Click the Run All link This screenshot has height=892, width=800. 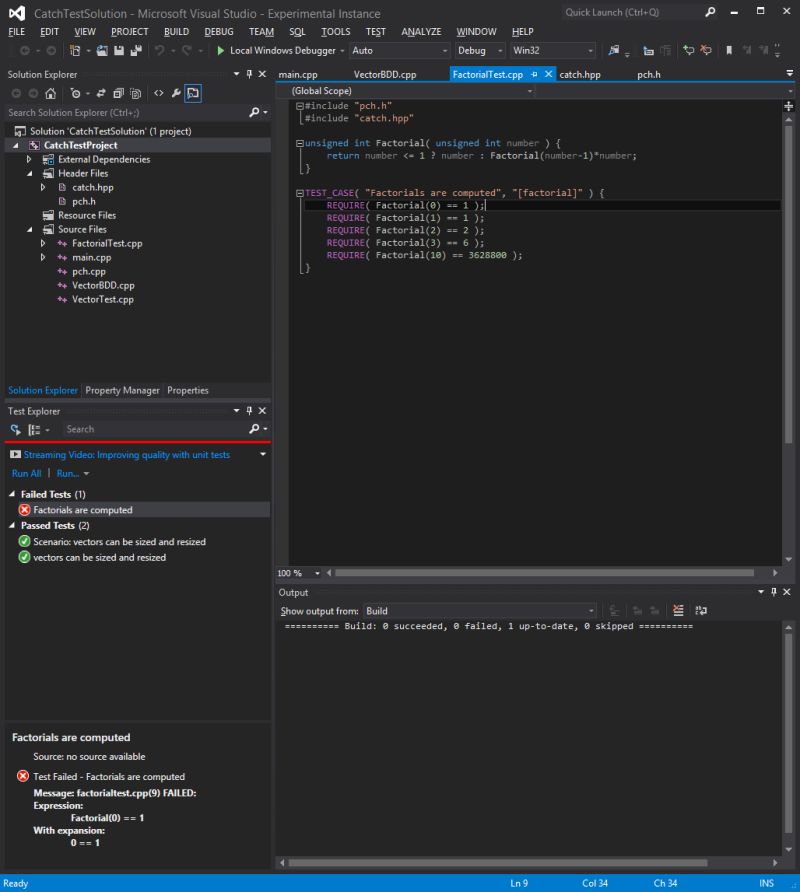pyautogui.click(x=26, y=473)
